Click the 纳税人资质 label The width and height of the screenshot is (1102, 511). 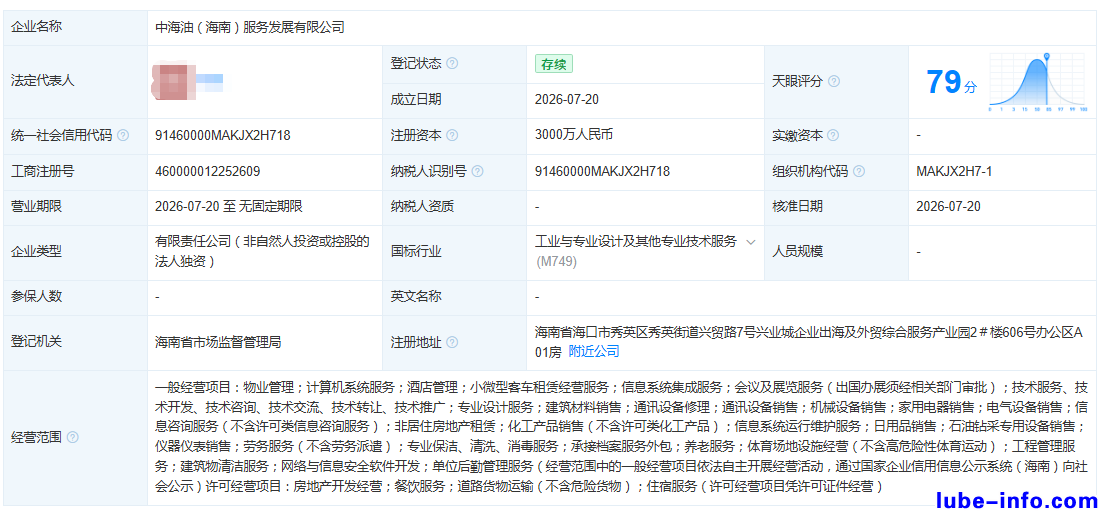pos(422,207)
